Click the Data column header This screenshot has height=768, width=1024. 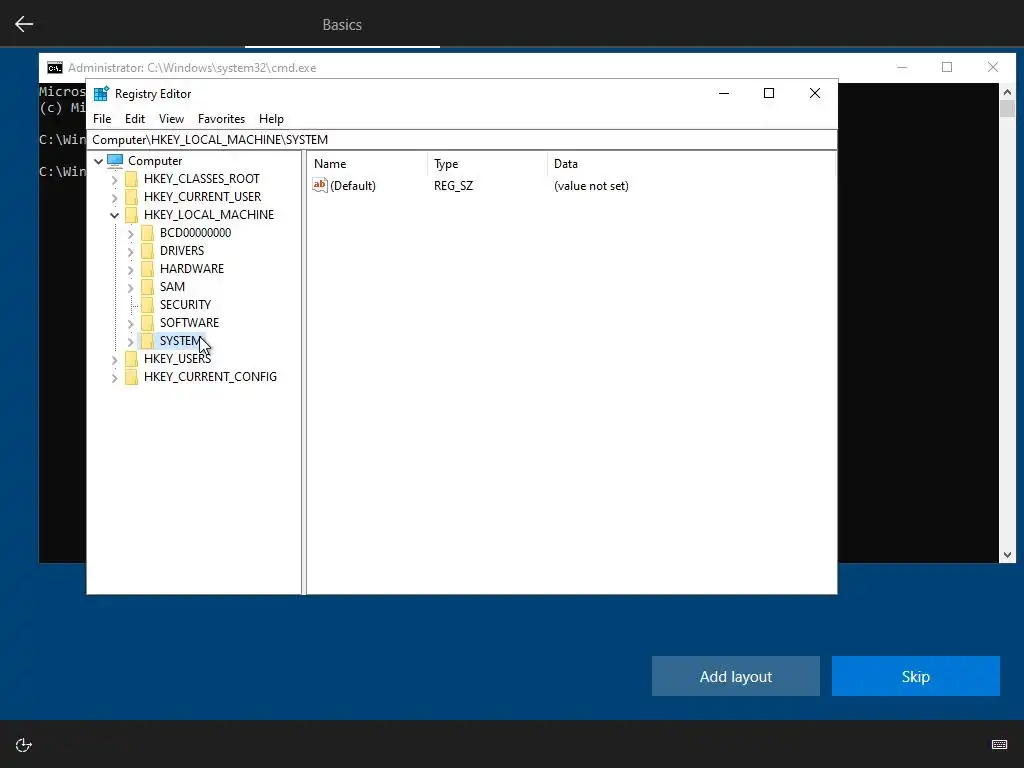pos(691,164)
